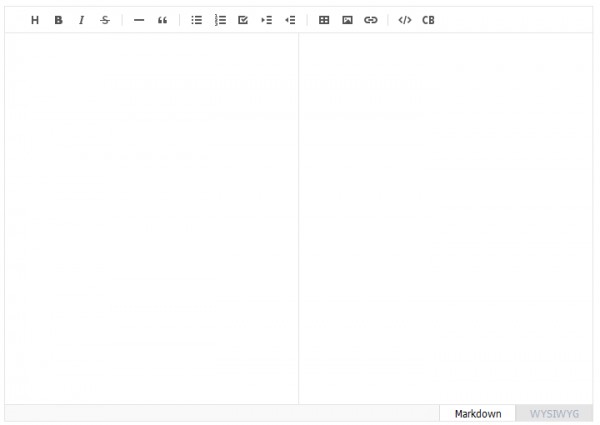Screen dimensions: 600x425
Task: Open the insert table popup
Action: tap(324, 20)
